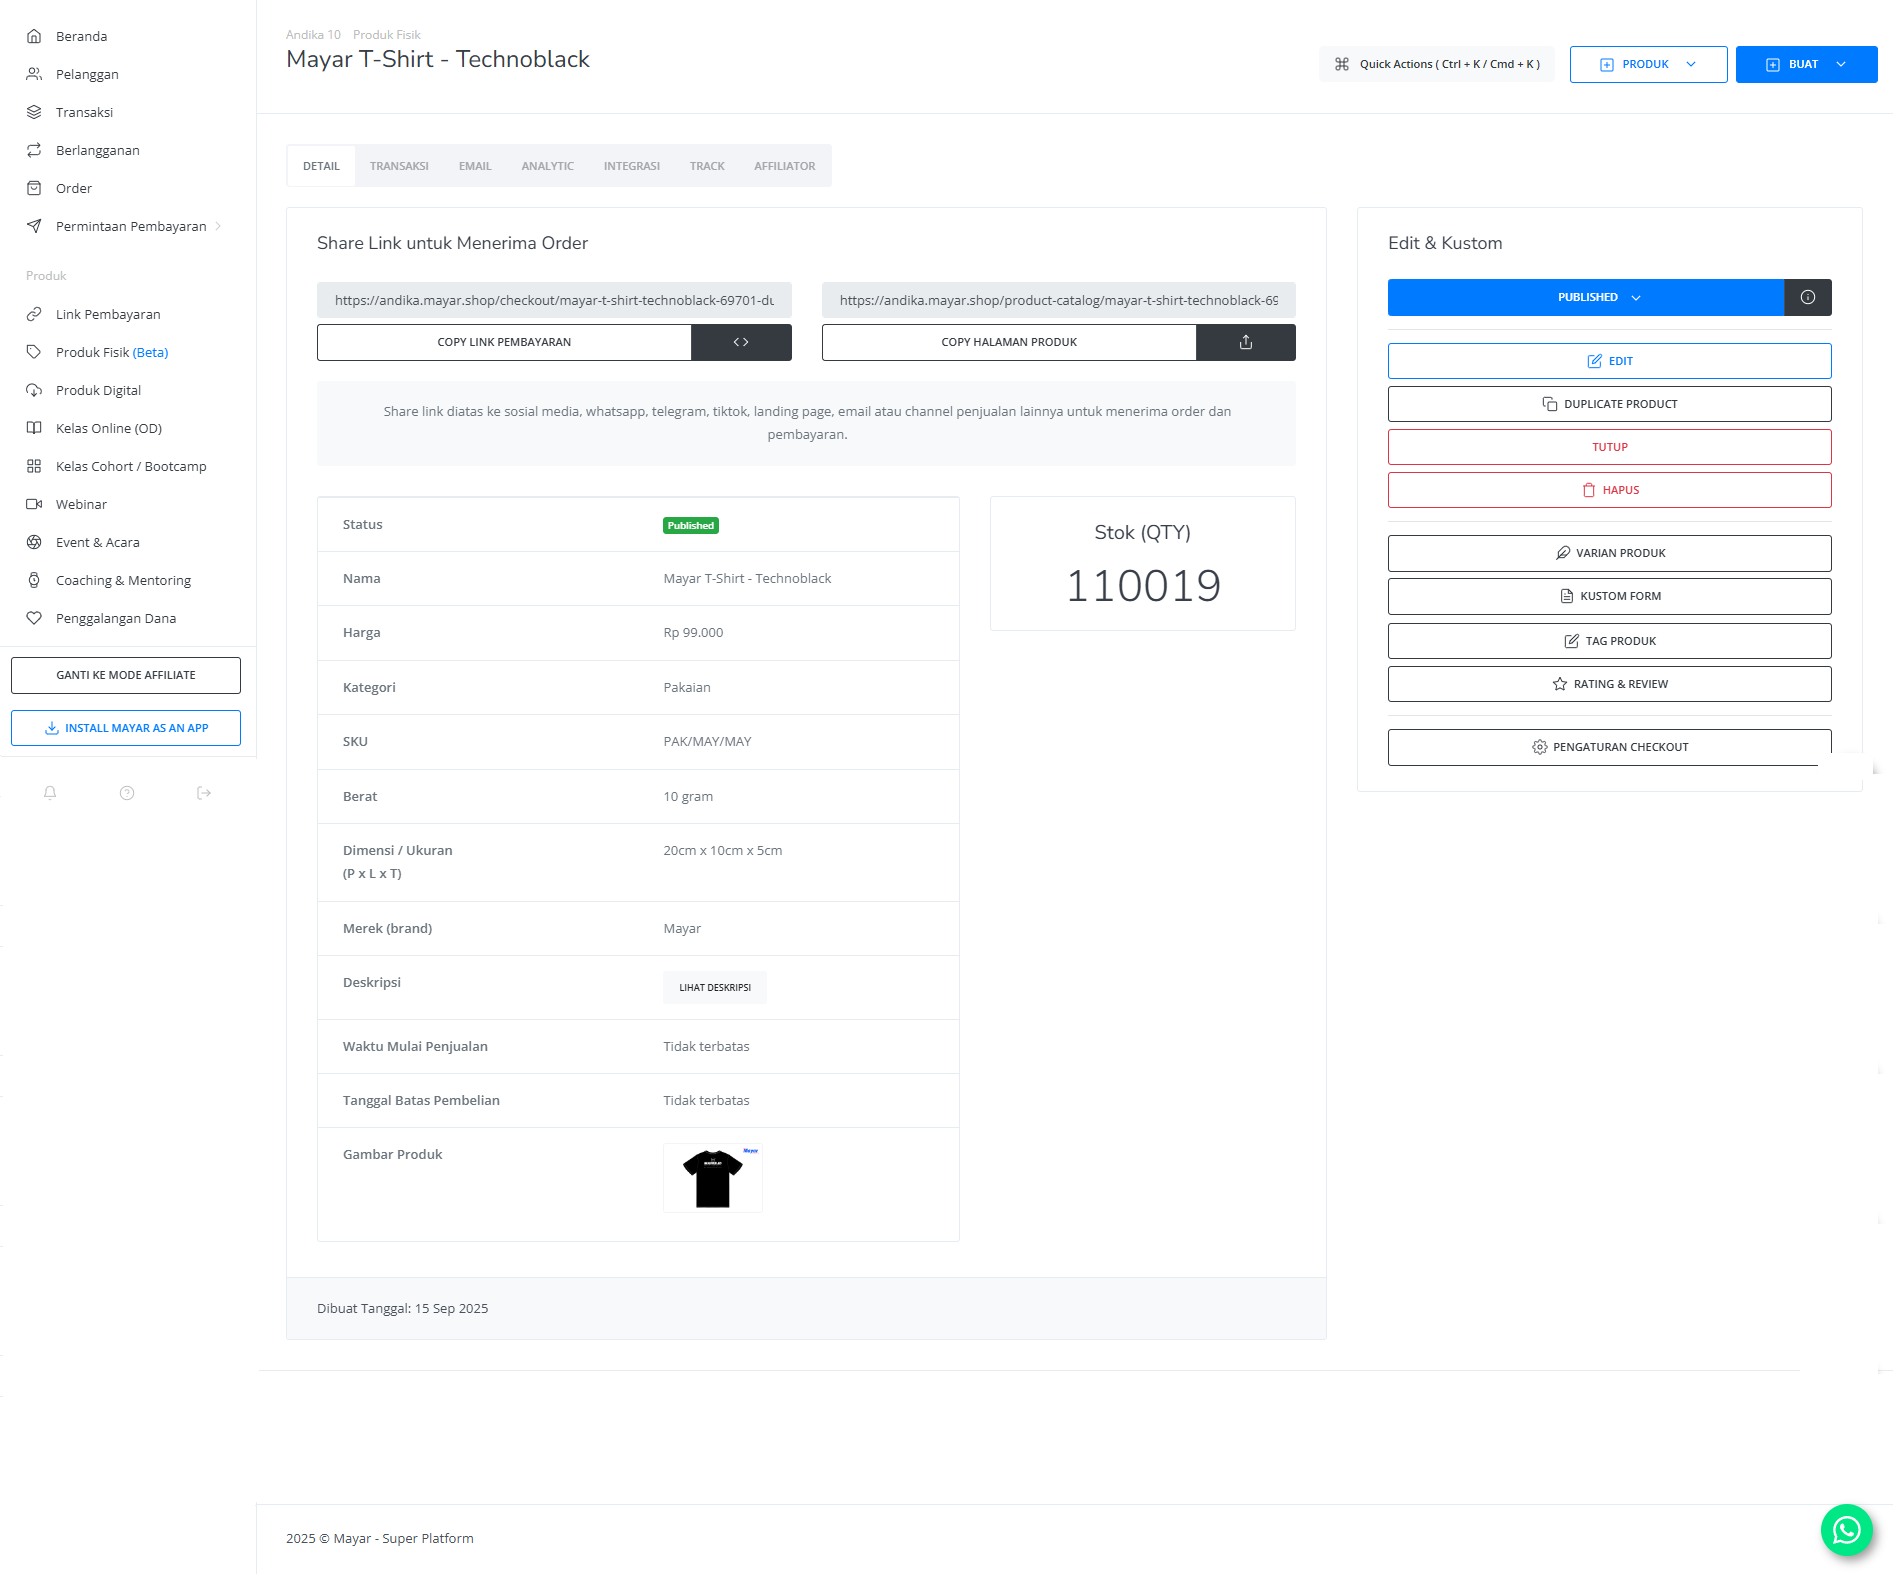1893x1574 pixels.
Task: Click the price value Rp 99.000
Action: (693, 632)
